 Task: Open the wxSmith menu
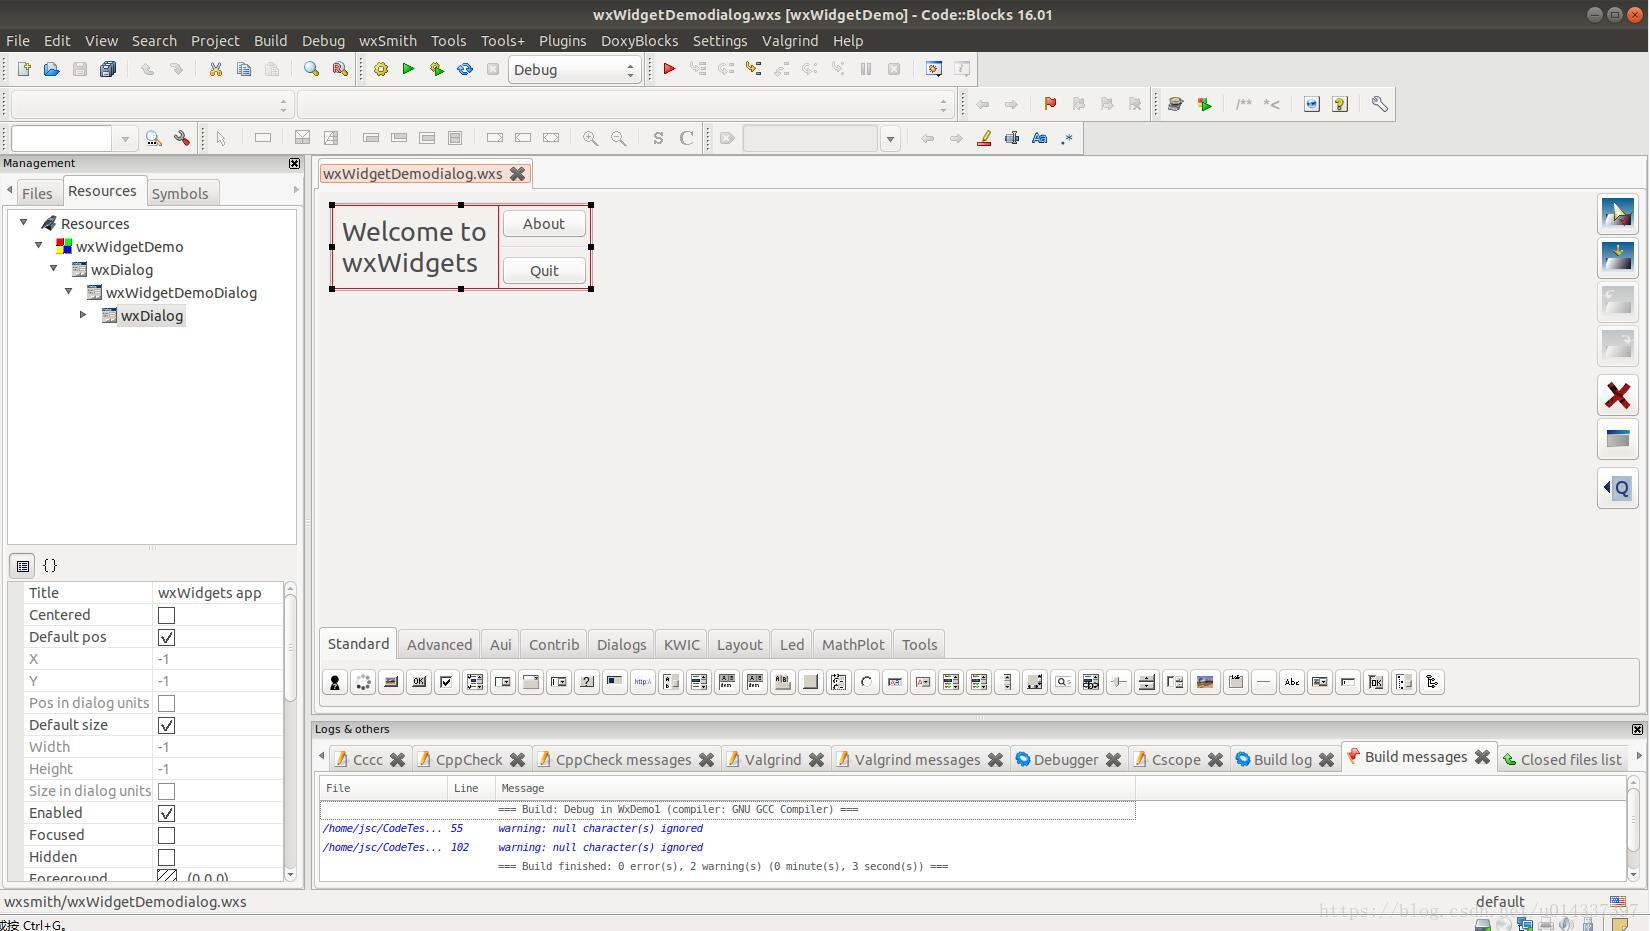point(388,41)
